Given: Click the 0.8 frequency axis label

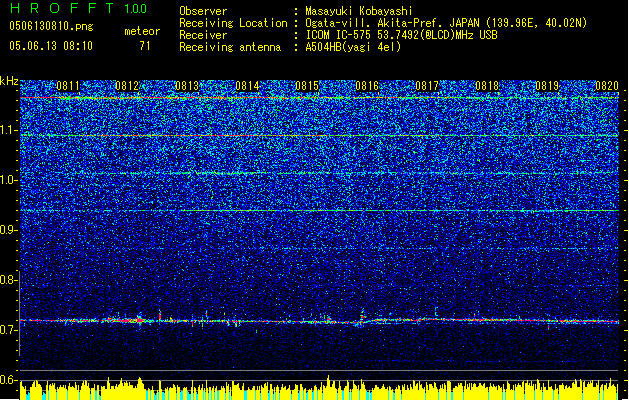Looking at the screenshot, I should (8, 280).
